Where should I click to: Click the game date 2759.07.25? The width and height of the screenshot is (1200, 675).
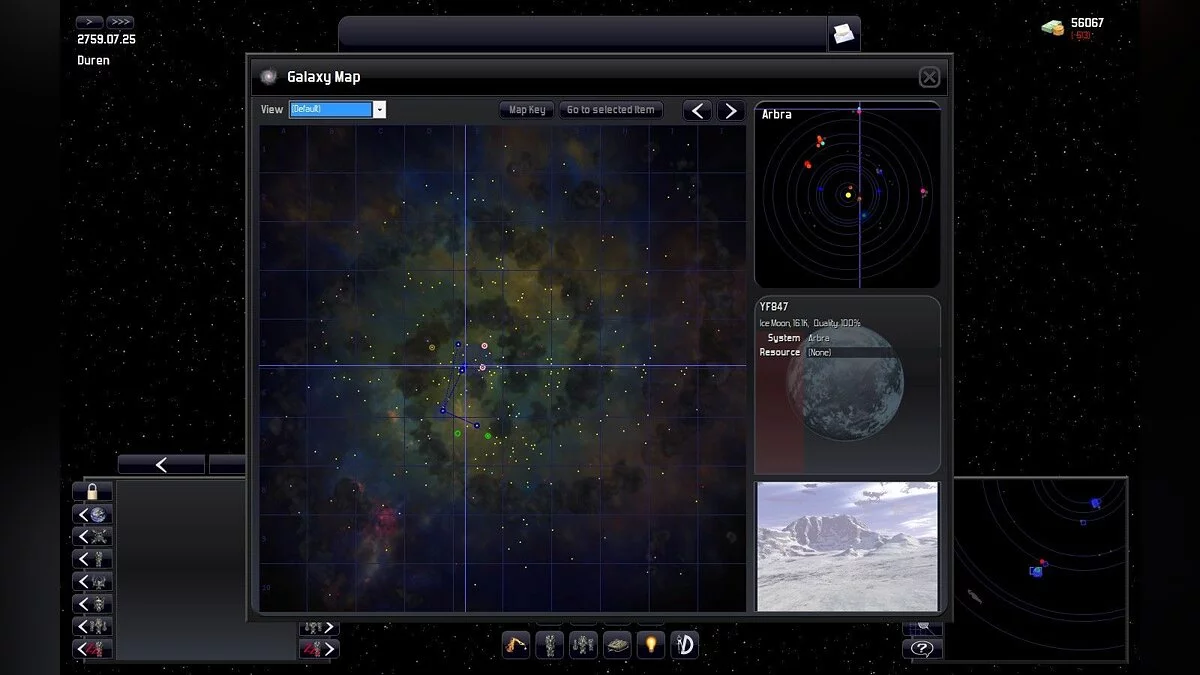click(106, 39)
